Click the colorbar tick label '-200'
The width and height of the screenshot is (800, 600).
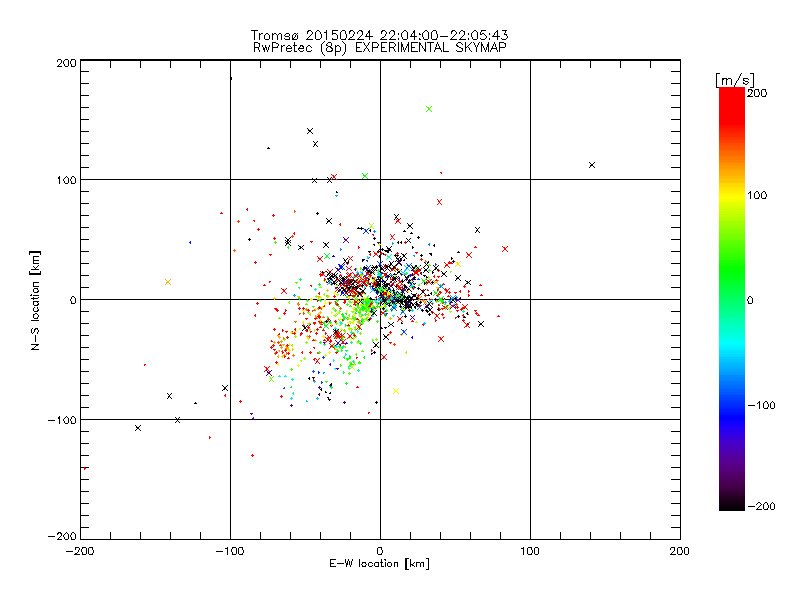tap(761, 506)
